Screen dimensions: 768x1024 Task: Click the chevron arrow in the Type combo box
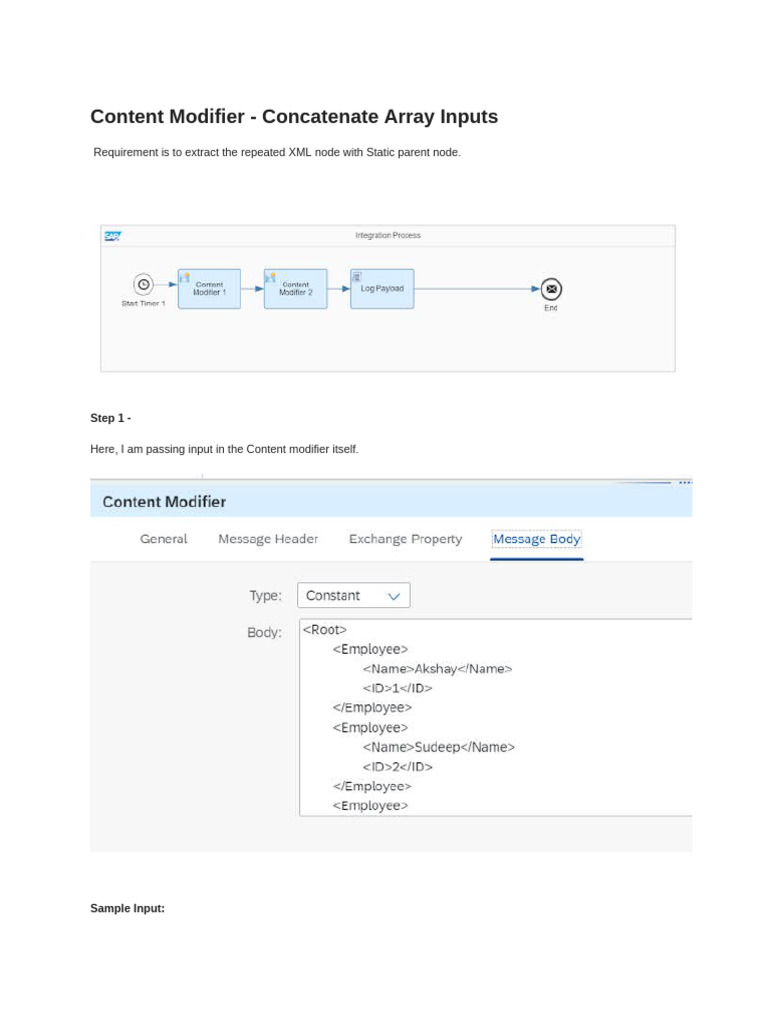393,596
